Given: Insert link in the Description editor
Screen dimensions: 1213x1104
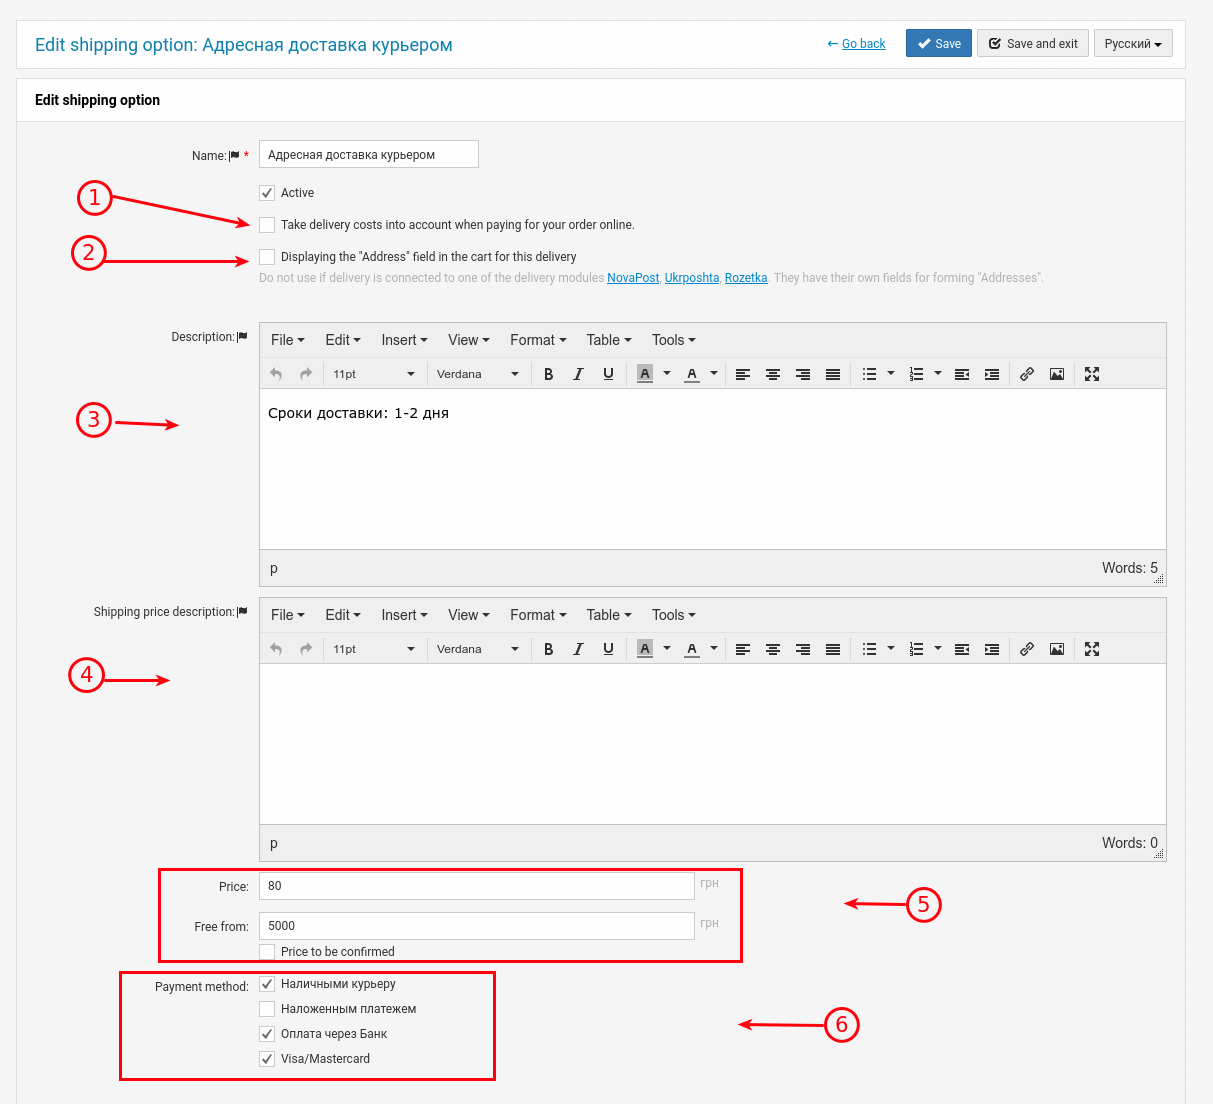Looking at the screenshot, I should coord(1027,374).
